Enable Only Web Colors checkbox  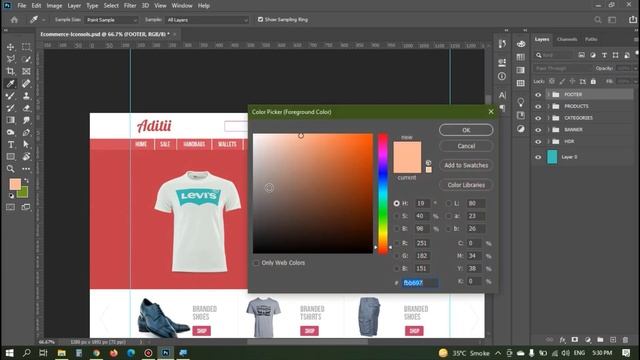click(256, 263)
